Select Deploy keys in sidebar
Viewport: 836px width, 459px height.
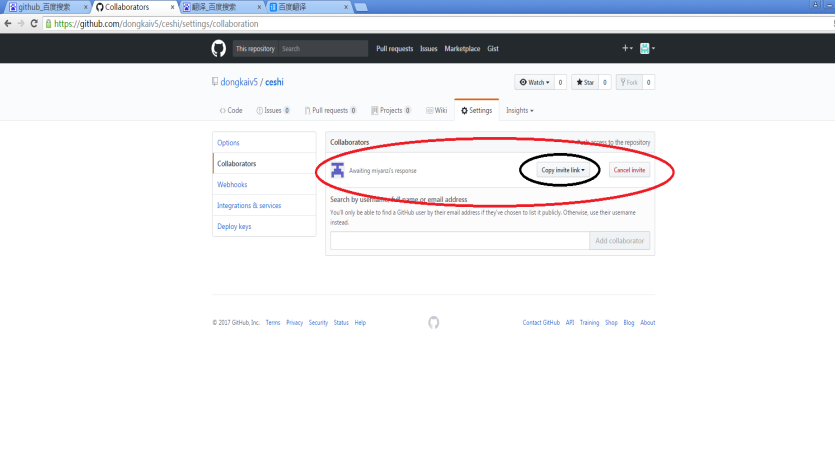264,226
